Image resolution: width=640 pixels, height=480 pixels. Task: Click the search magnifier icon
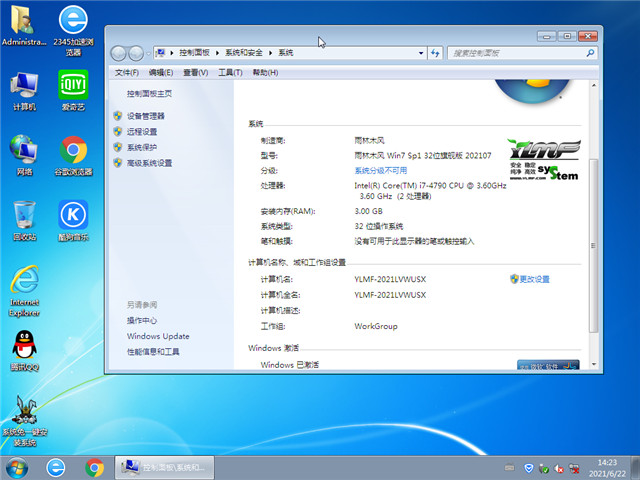pos(590,53)
